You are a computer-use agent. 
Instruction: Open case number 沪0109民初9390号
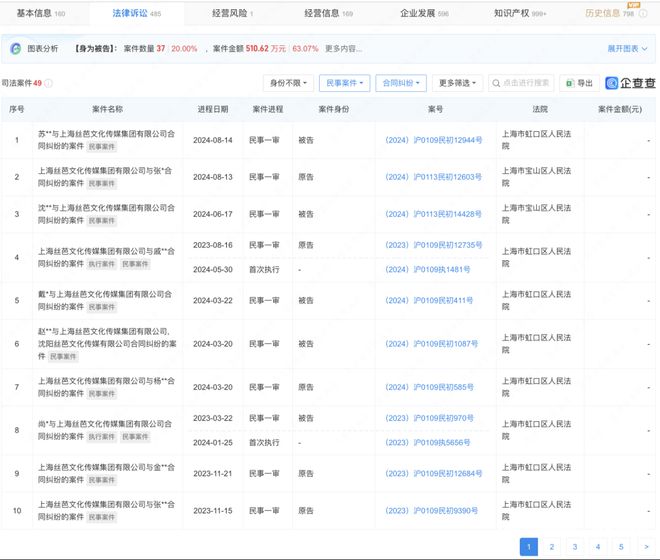pos(431,511)
